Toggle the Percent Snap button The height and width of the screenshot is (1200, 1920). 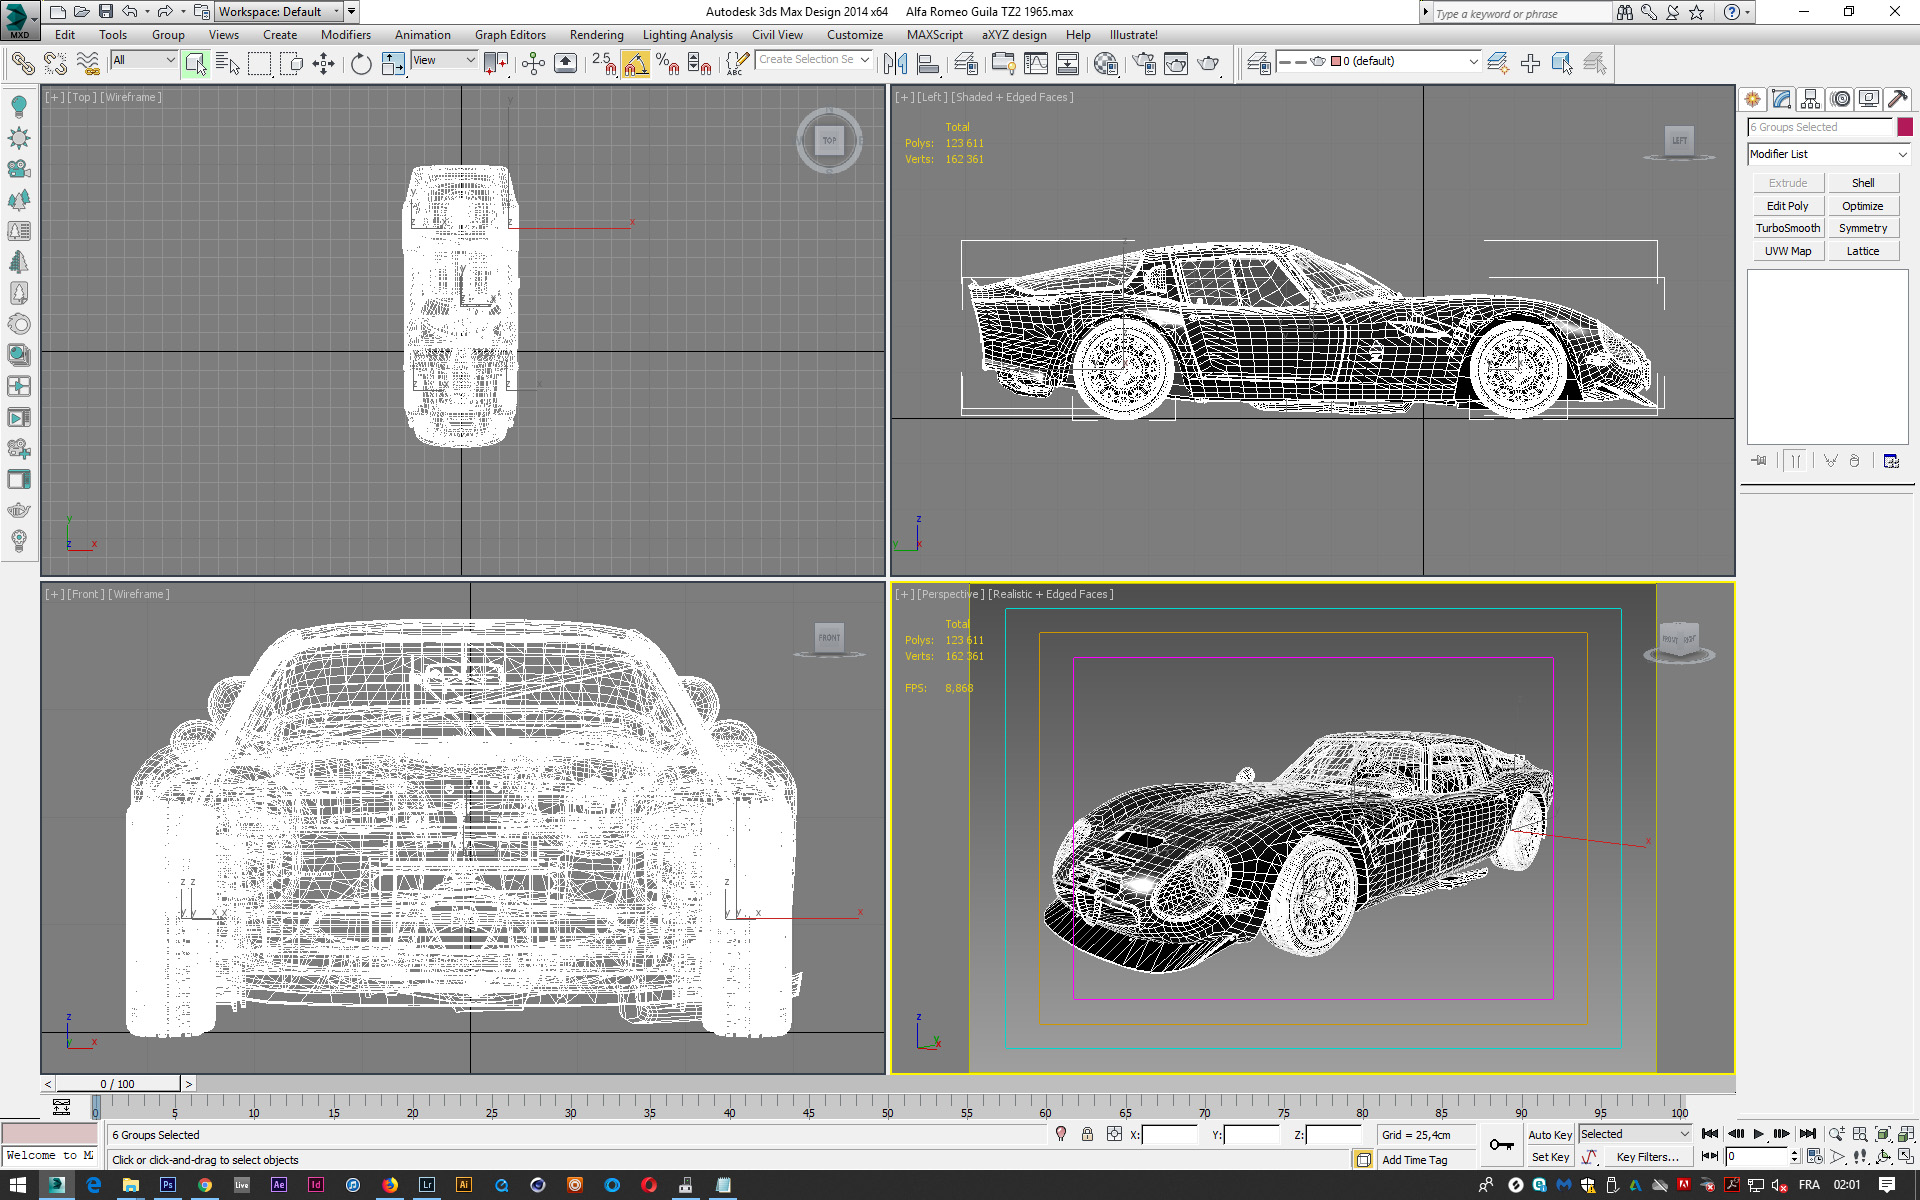pyautogui.click(x=668, y=64)
